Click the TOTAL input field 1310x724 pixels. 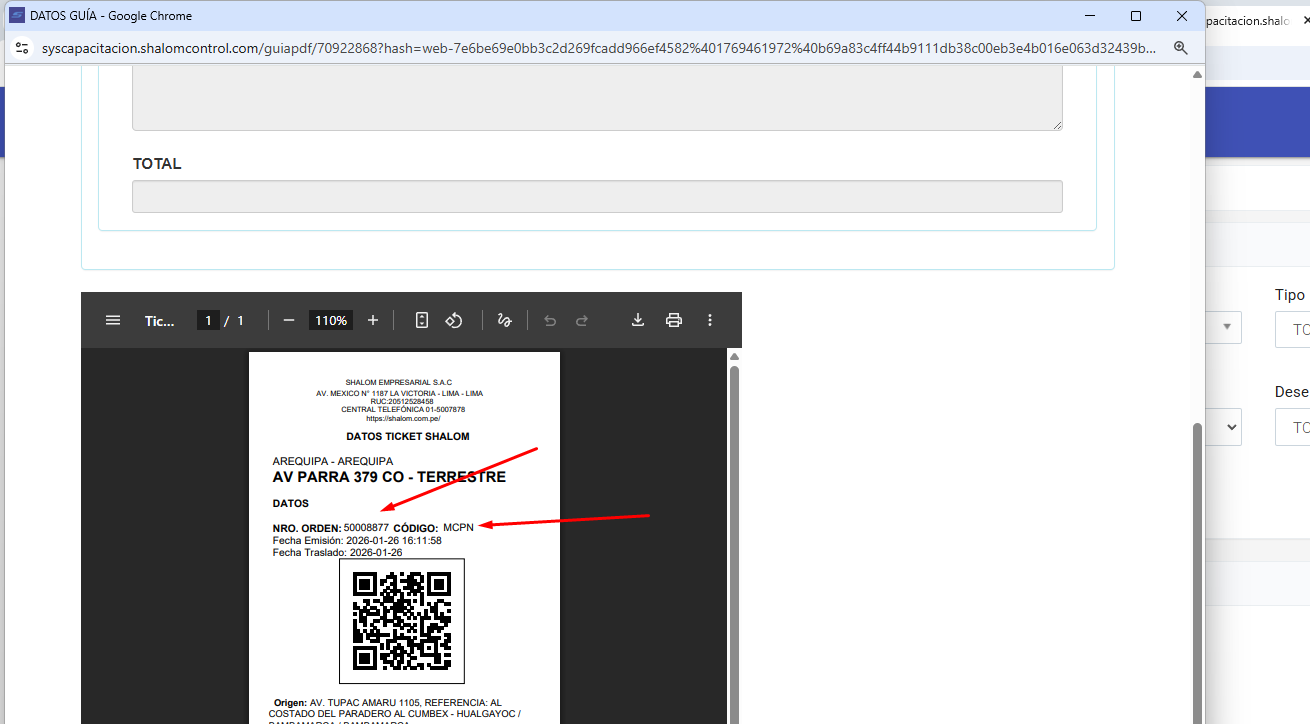tap(597, 197)
